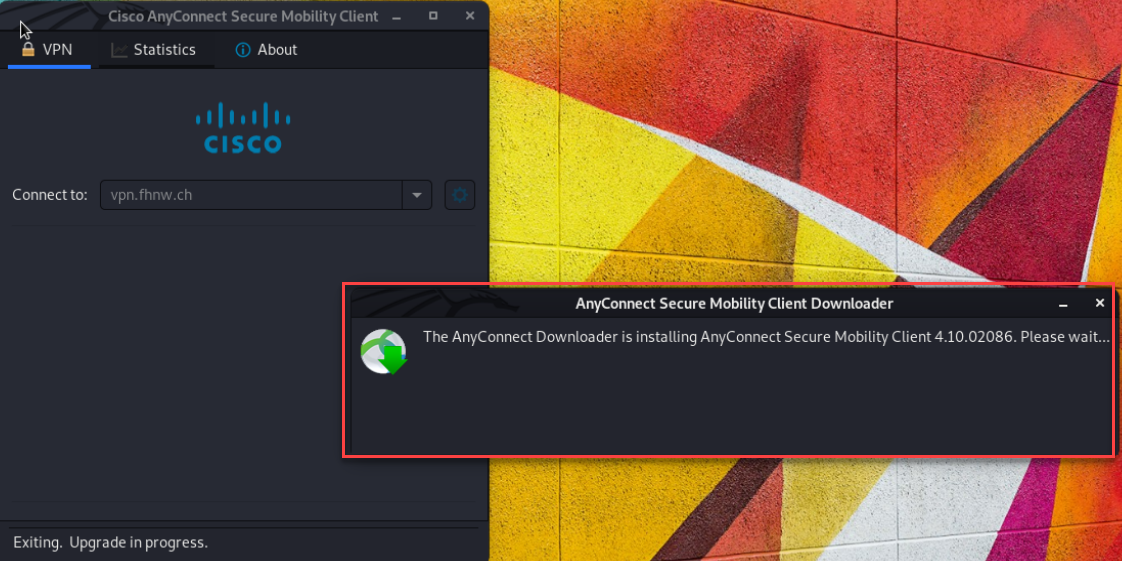Click the Cisco logo
1122x561 pixels.
243,128
